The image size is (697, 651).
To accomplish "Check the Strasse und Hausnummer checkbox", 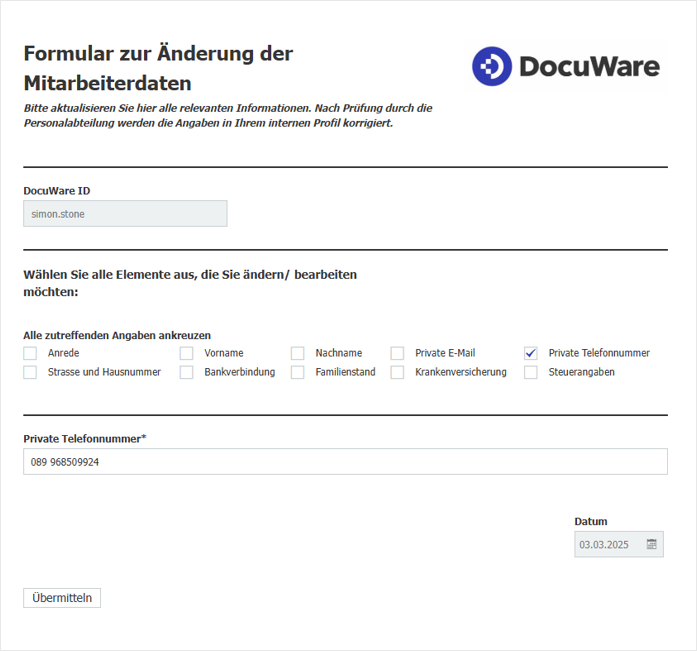I will point(30,372).
